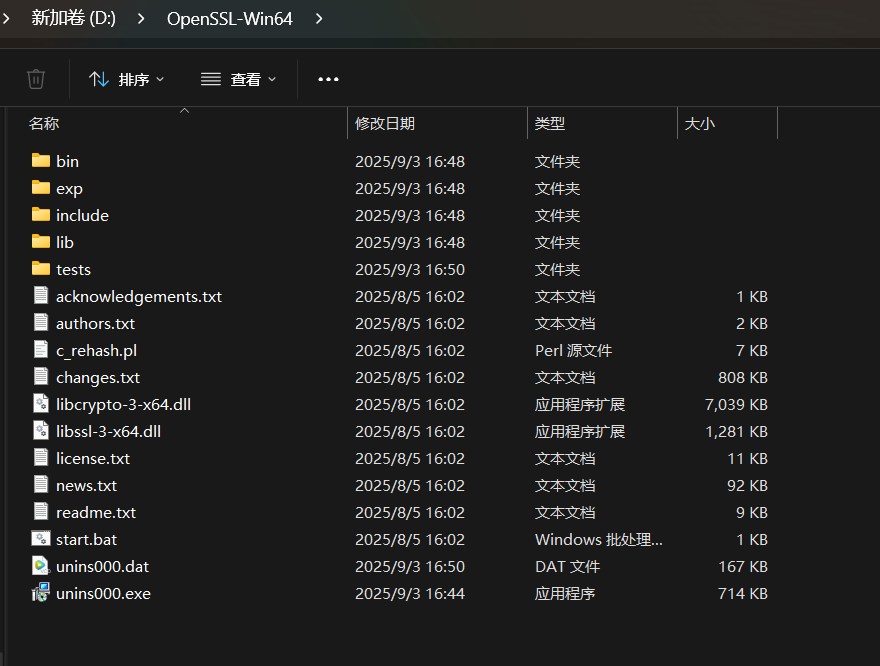Click the 7,039 KB size cell
The height and width of the screenshot is (666, 880).
click(736, 405)
